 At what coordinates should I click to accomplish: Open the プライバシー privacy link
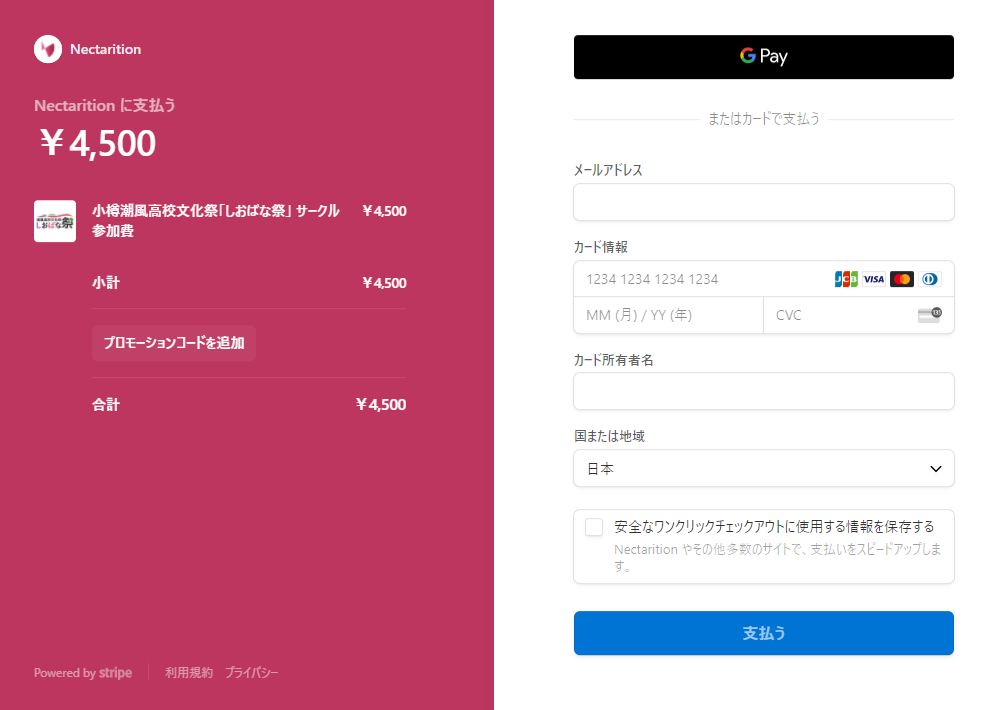[251, 673]
